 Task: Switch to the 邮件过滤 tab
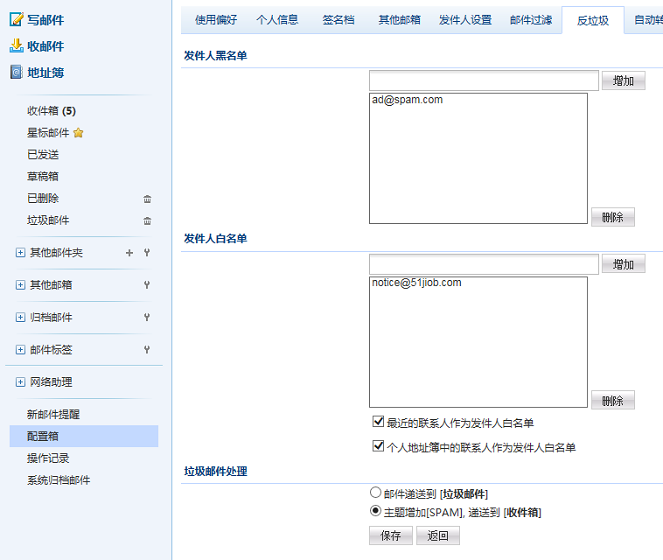531,20
